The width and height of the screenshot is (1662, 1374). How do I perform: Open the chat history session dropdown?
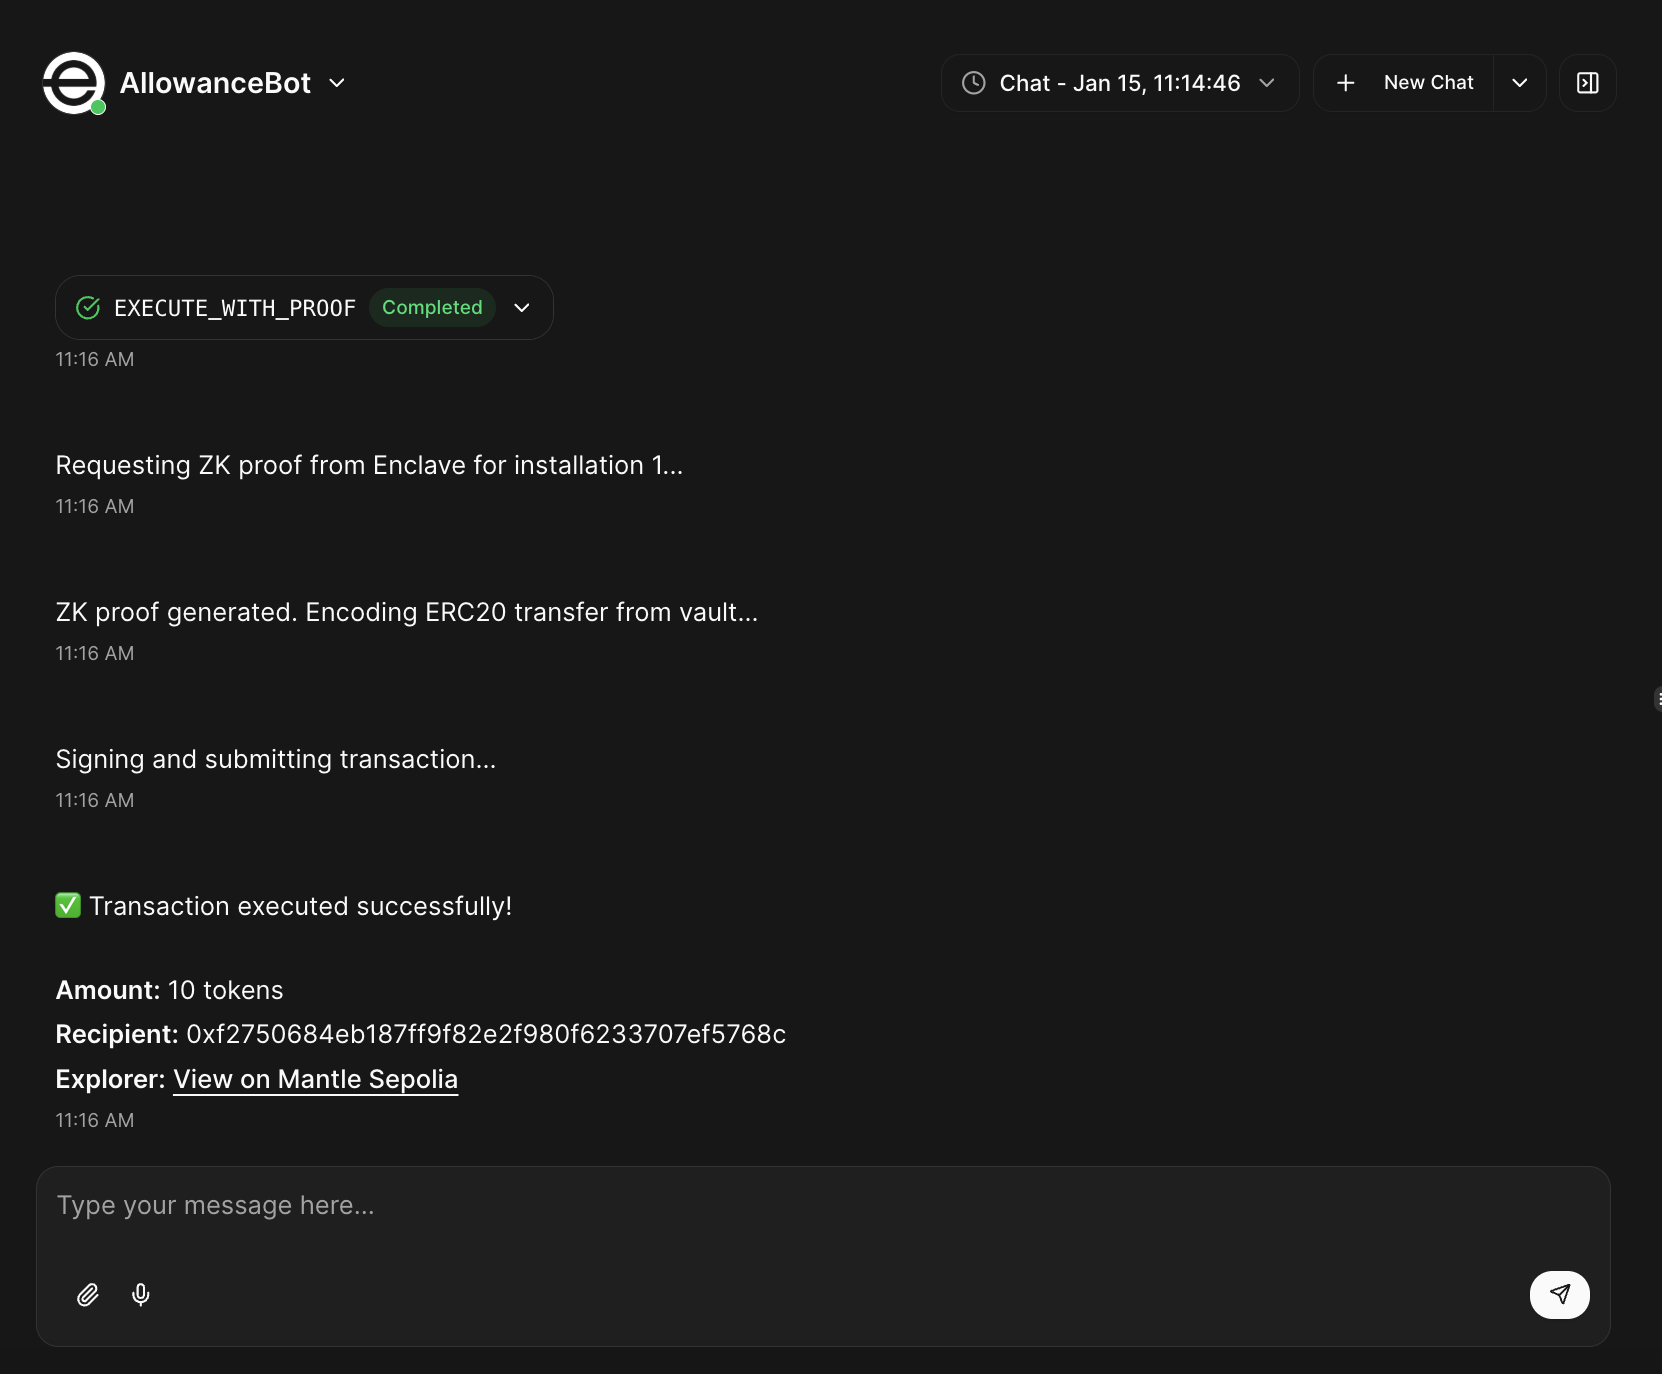click(x=1267, y=83)
